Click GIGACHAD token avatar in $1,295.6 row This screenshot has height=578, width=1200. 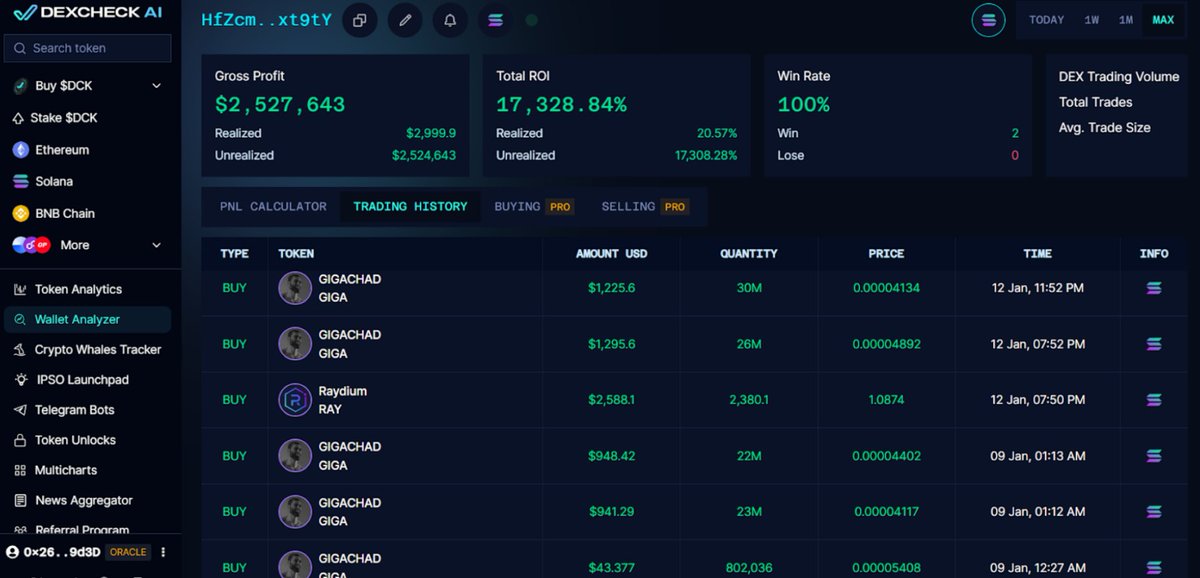coord(295,344)
